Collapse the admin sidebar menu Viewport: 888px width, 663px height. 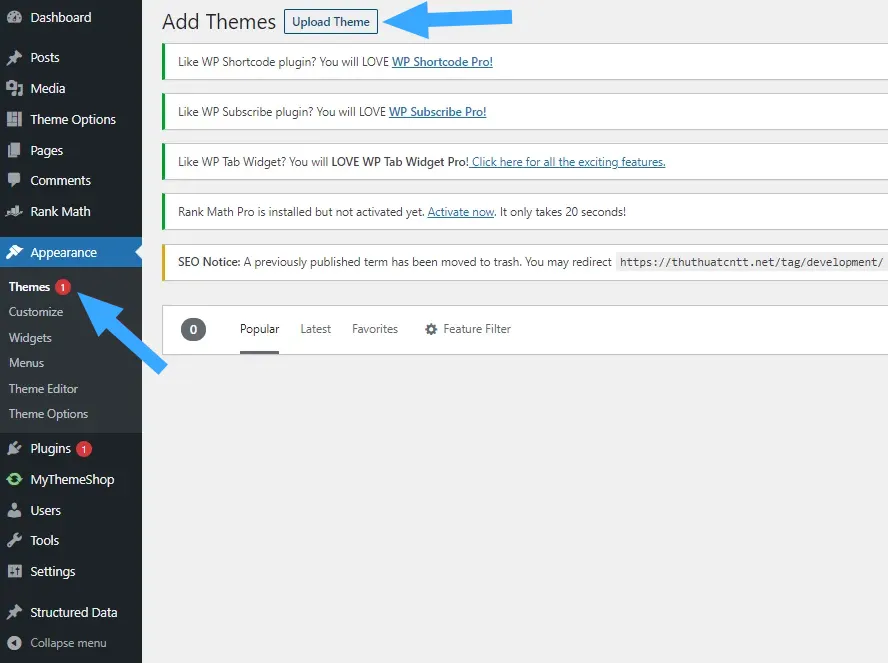coord(14,643)
